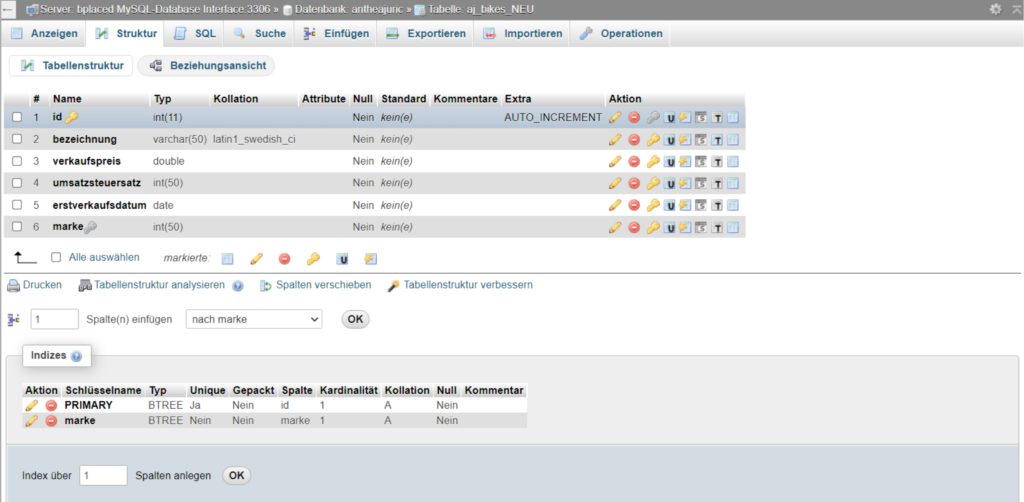Click fulltext T icon in marke row
The height and width of the screenshot is (502, 1024).
click(717, 227)
